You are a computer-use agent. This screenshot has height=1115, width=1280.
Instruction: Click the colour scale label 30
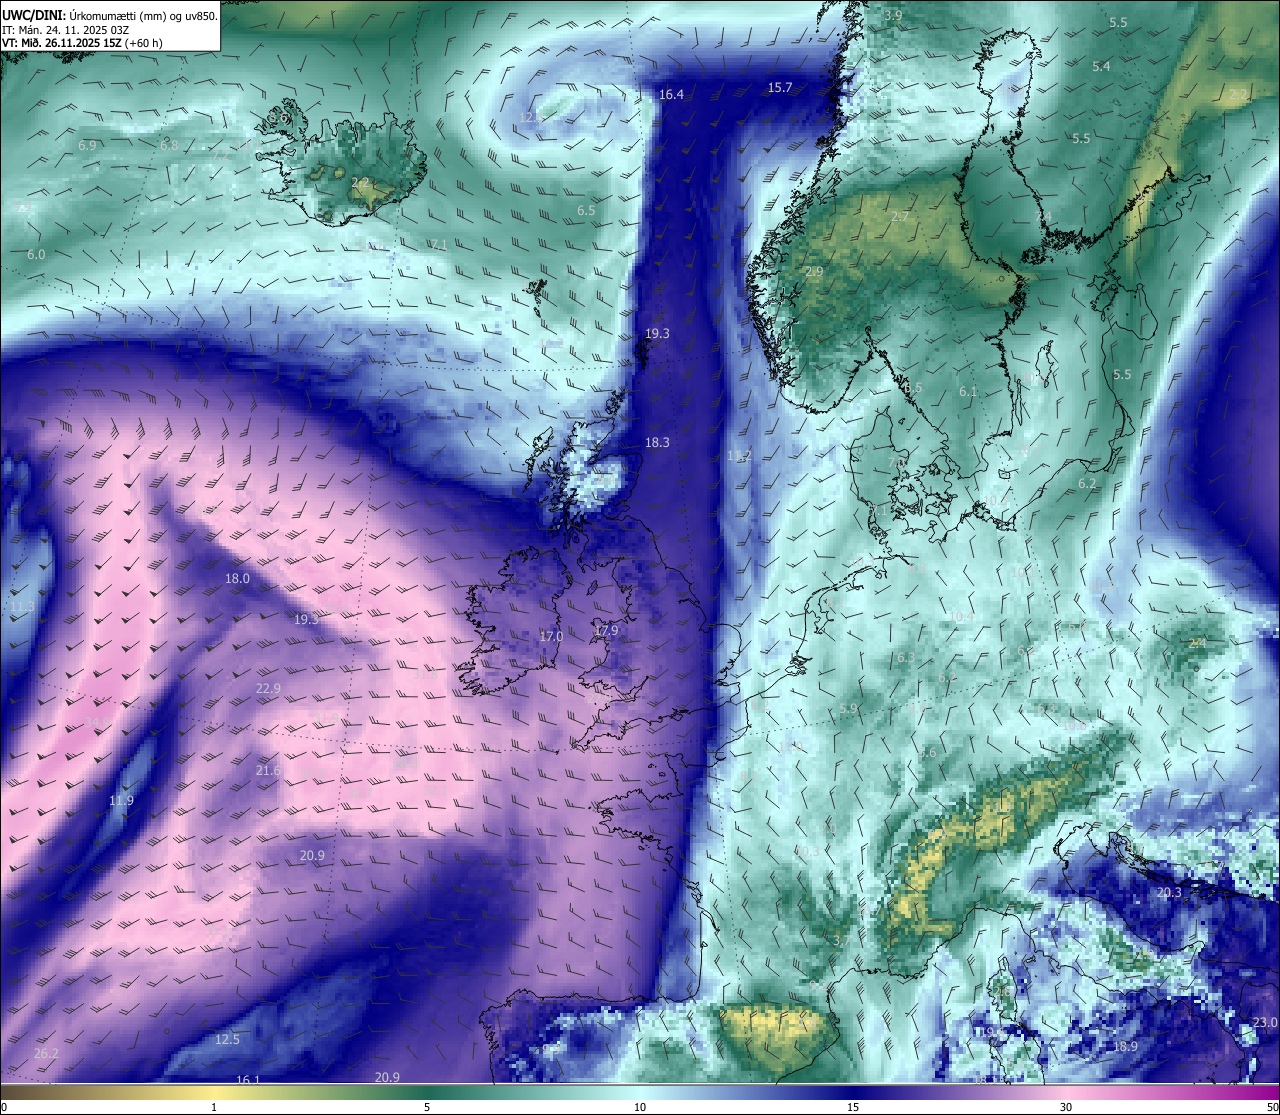[x=1066, y=1107]
